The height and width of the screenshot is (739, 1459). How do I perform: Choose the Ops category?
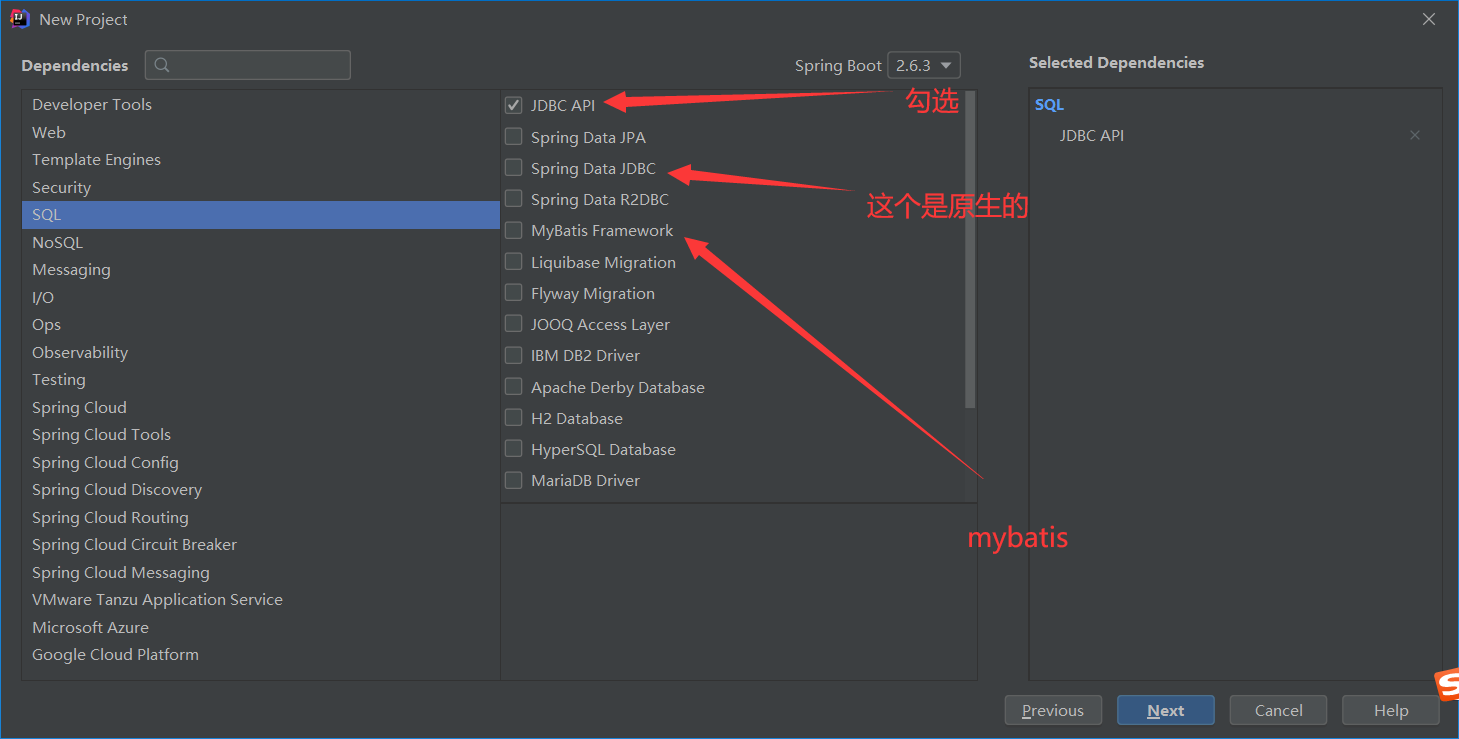click(x=260, y=324)
